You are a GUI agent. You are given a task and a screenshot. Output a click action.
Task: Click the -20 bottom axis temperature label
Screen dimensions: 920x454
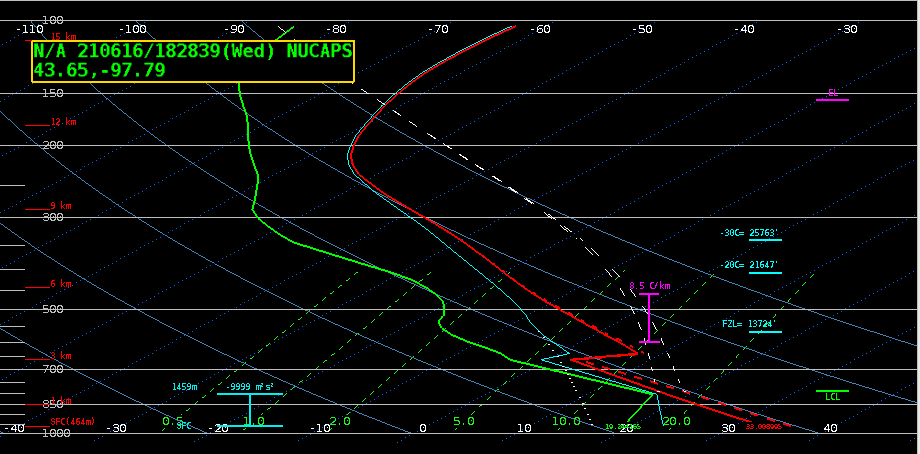(218, 428)
